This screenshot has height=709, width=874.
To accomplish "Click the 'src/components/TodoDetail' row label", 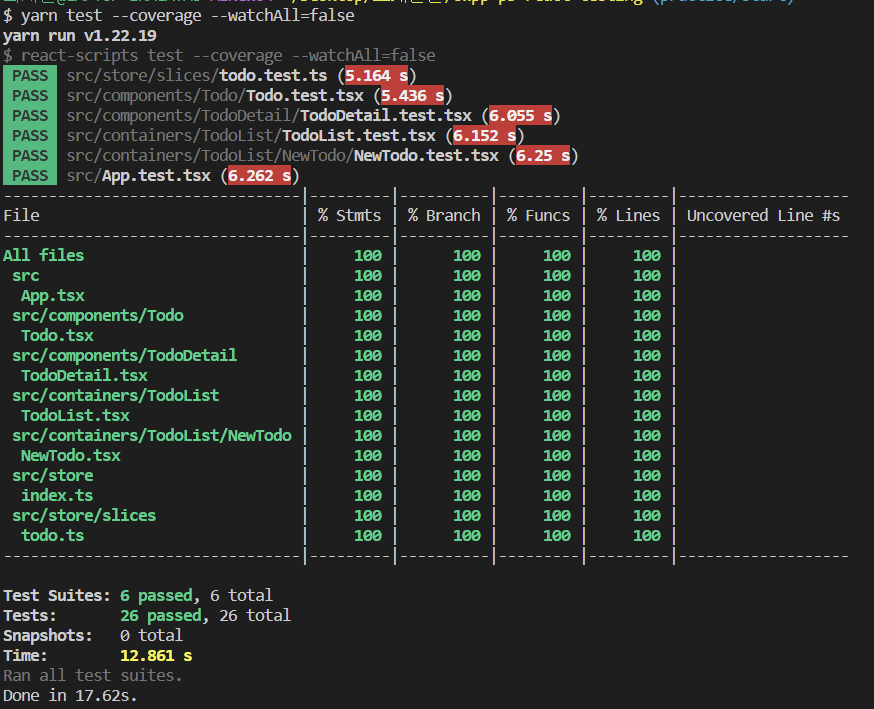I will click(x=124, y=356).
